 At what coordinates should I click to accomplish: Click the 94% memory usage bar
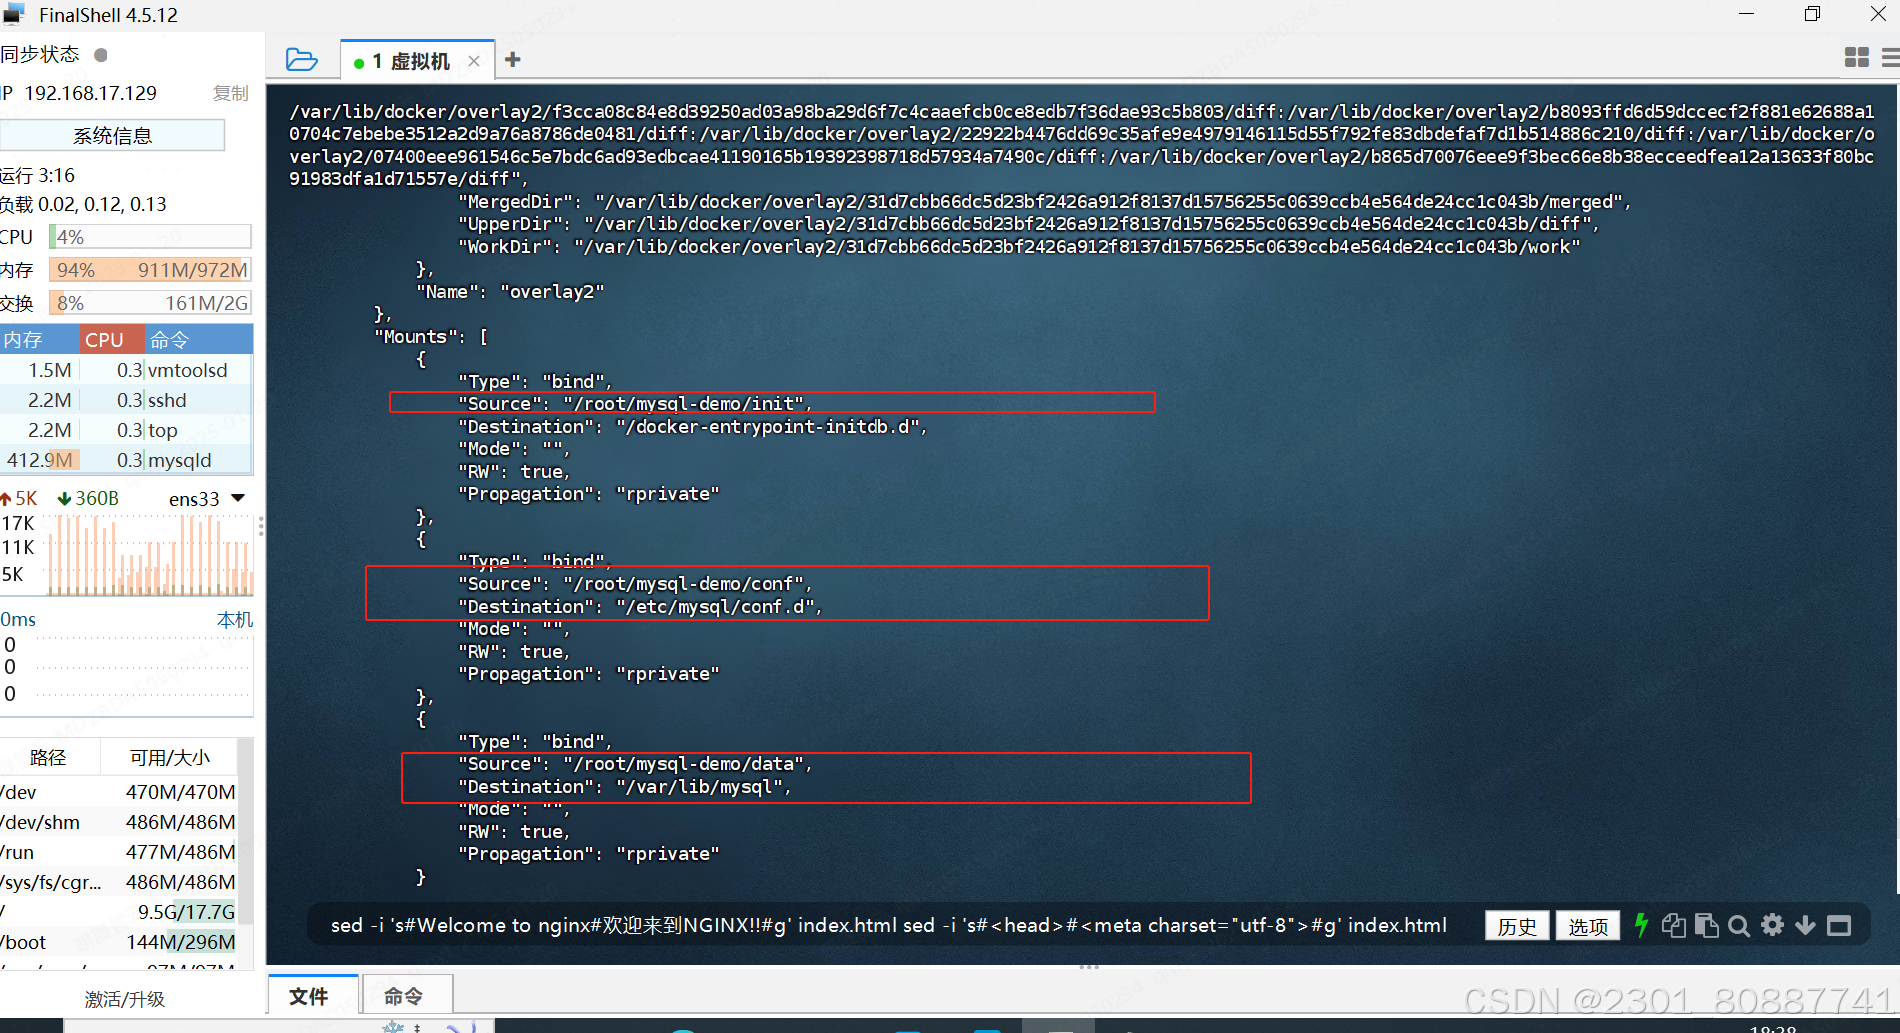click(x=150, y=269)
